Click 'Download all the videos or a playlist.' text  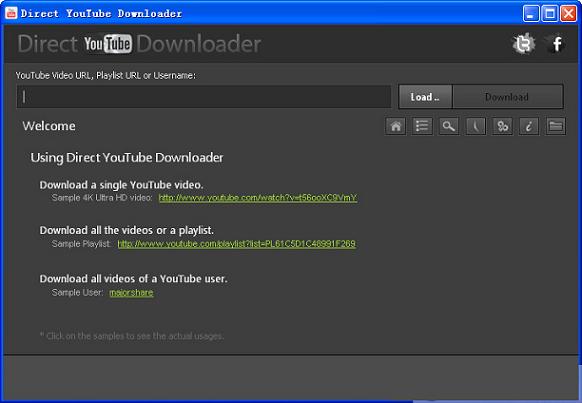[127, 230]
